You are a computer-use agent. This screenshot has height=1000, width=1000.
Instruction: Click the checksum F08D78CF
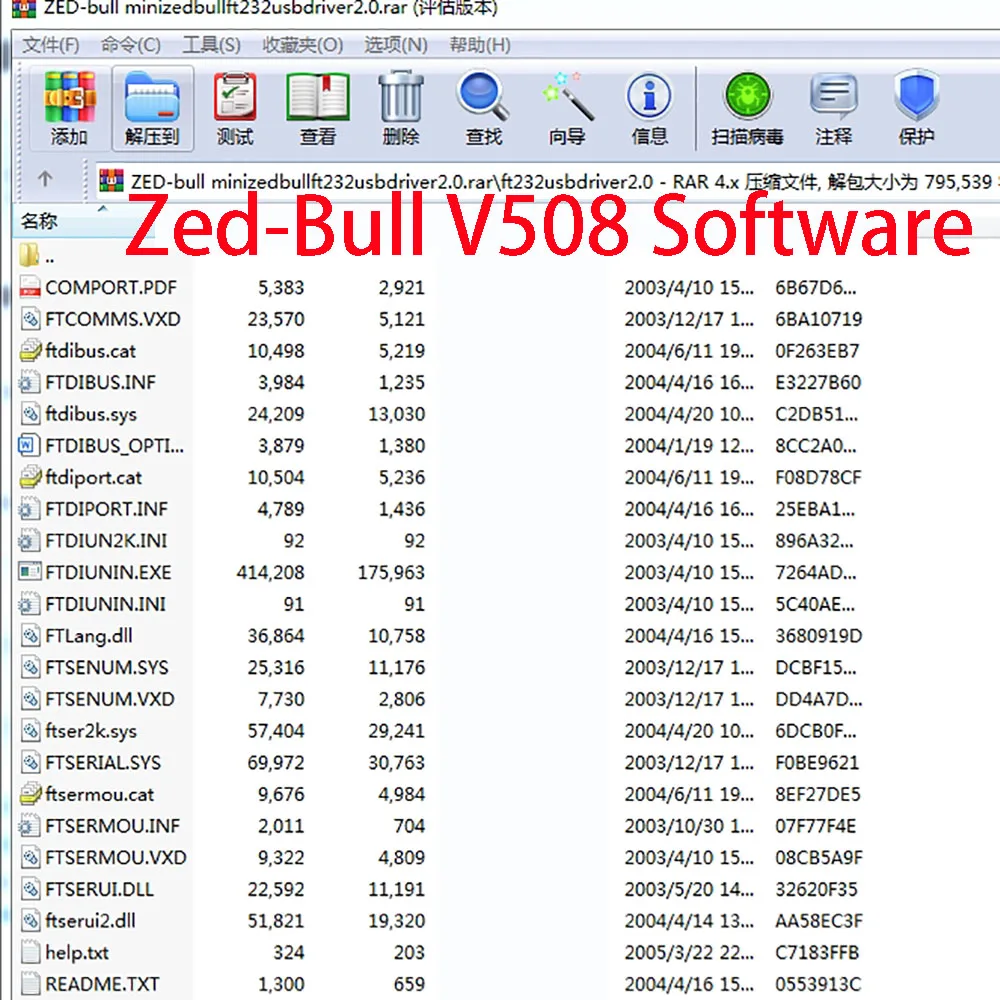click(818, 477)
